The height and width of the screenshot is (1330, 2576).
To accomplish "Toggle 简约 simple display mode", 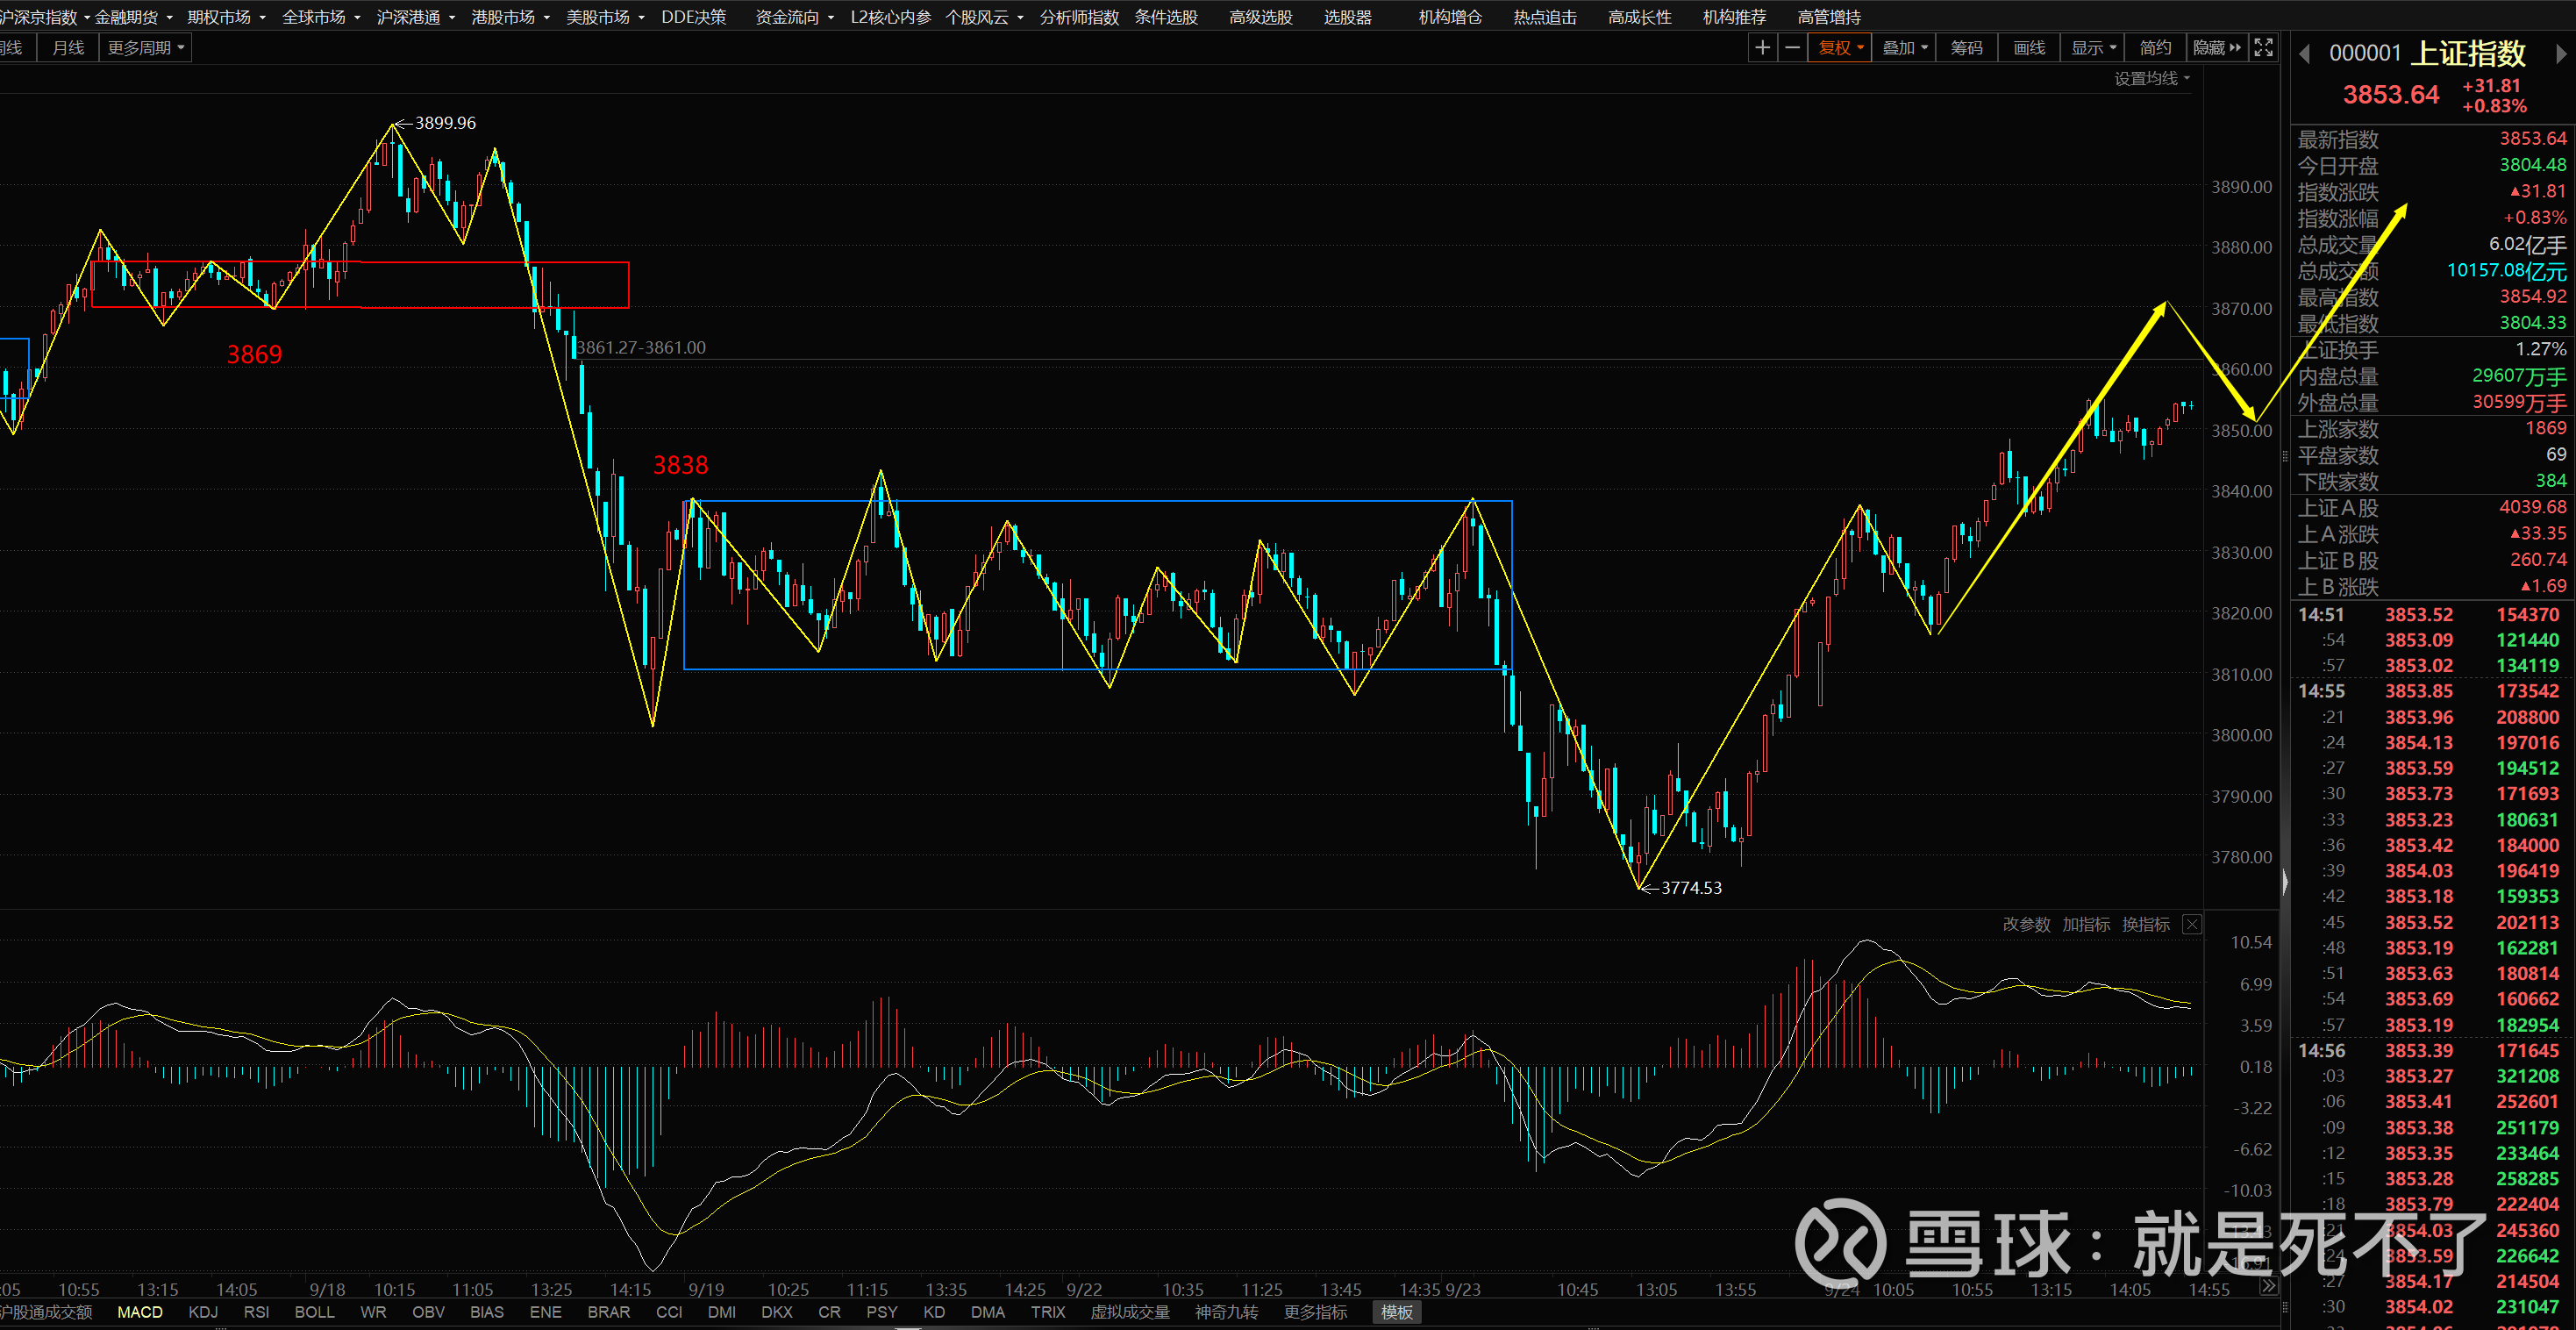I will [x=2155, y=47].
